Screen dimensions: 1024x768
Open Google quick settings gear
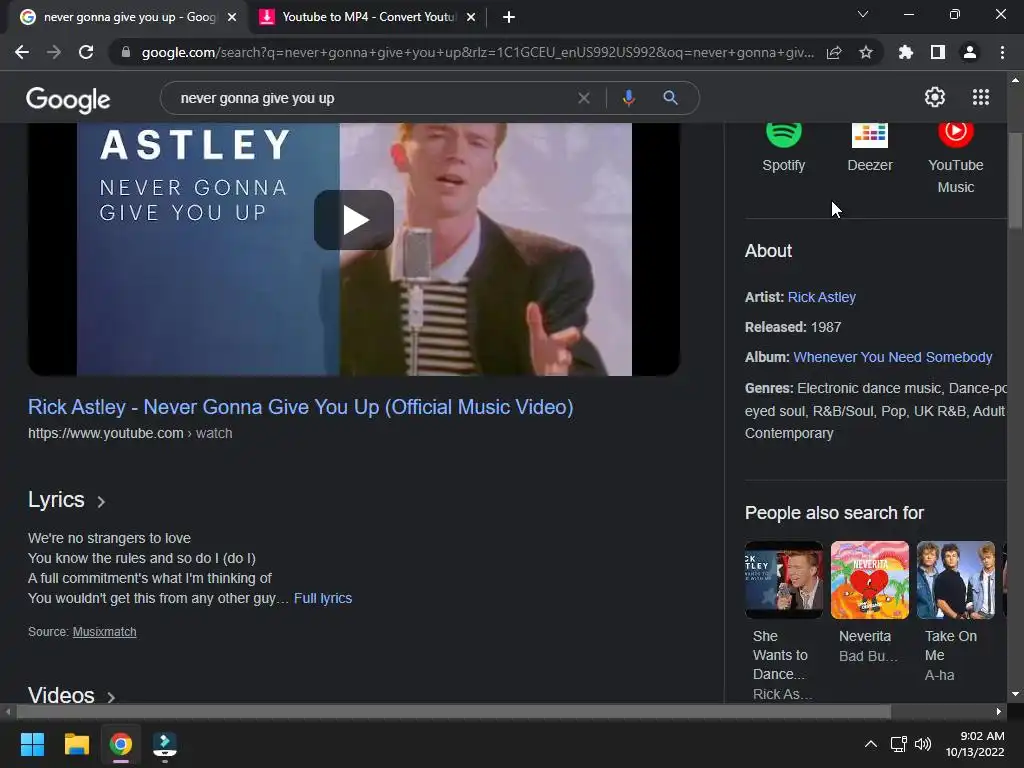[x=935, y=97]
